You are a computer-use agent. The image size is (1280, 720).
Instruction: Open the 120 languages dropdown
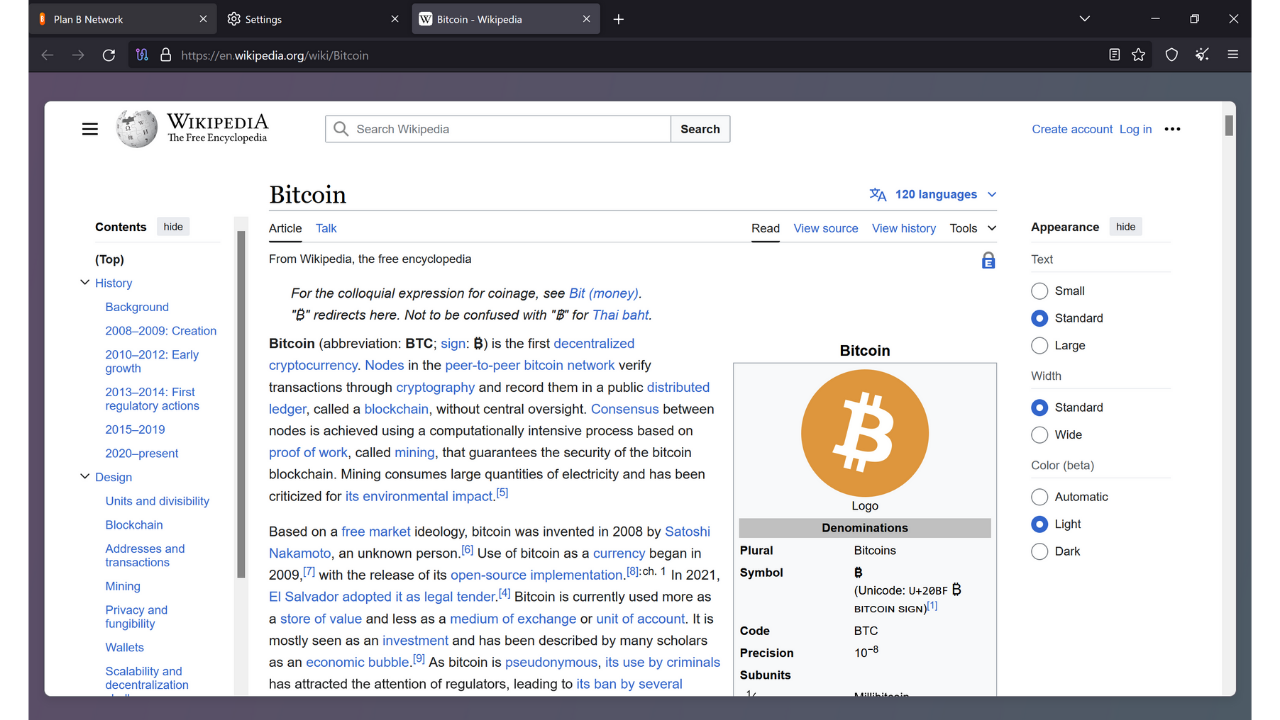[932, 194]
